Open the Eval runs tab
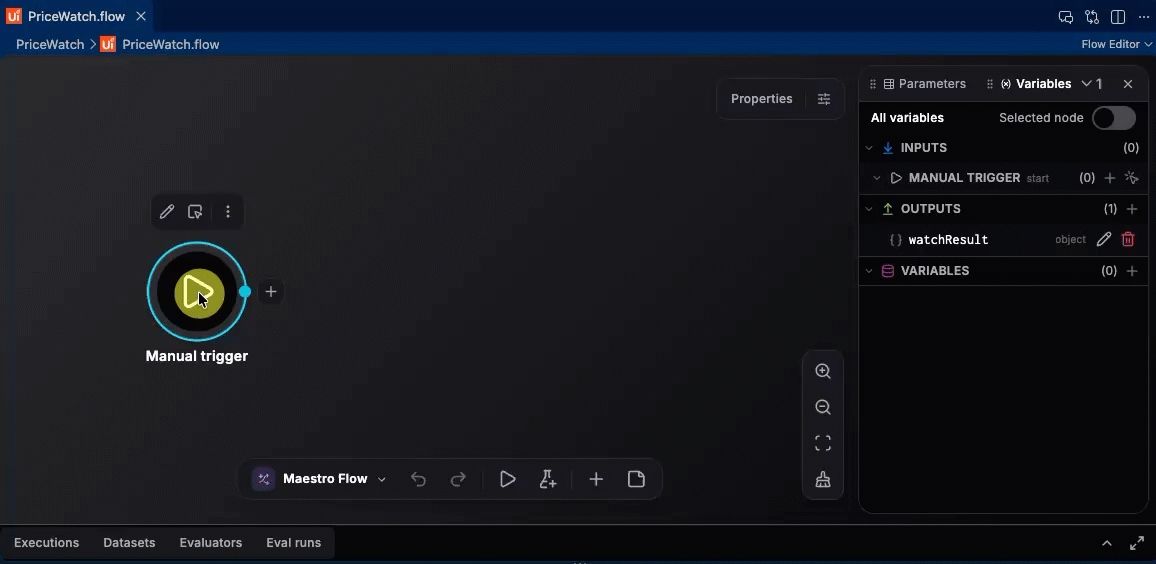The image size is (1156, 564). [293, 543]
